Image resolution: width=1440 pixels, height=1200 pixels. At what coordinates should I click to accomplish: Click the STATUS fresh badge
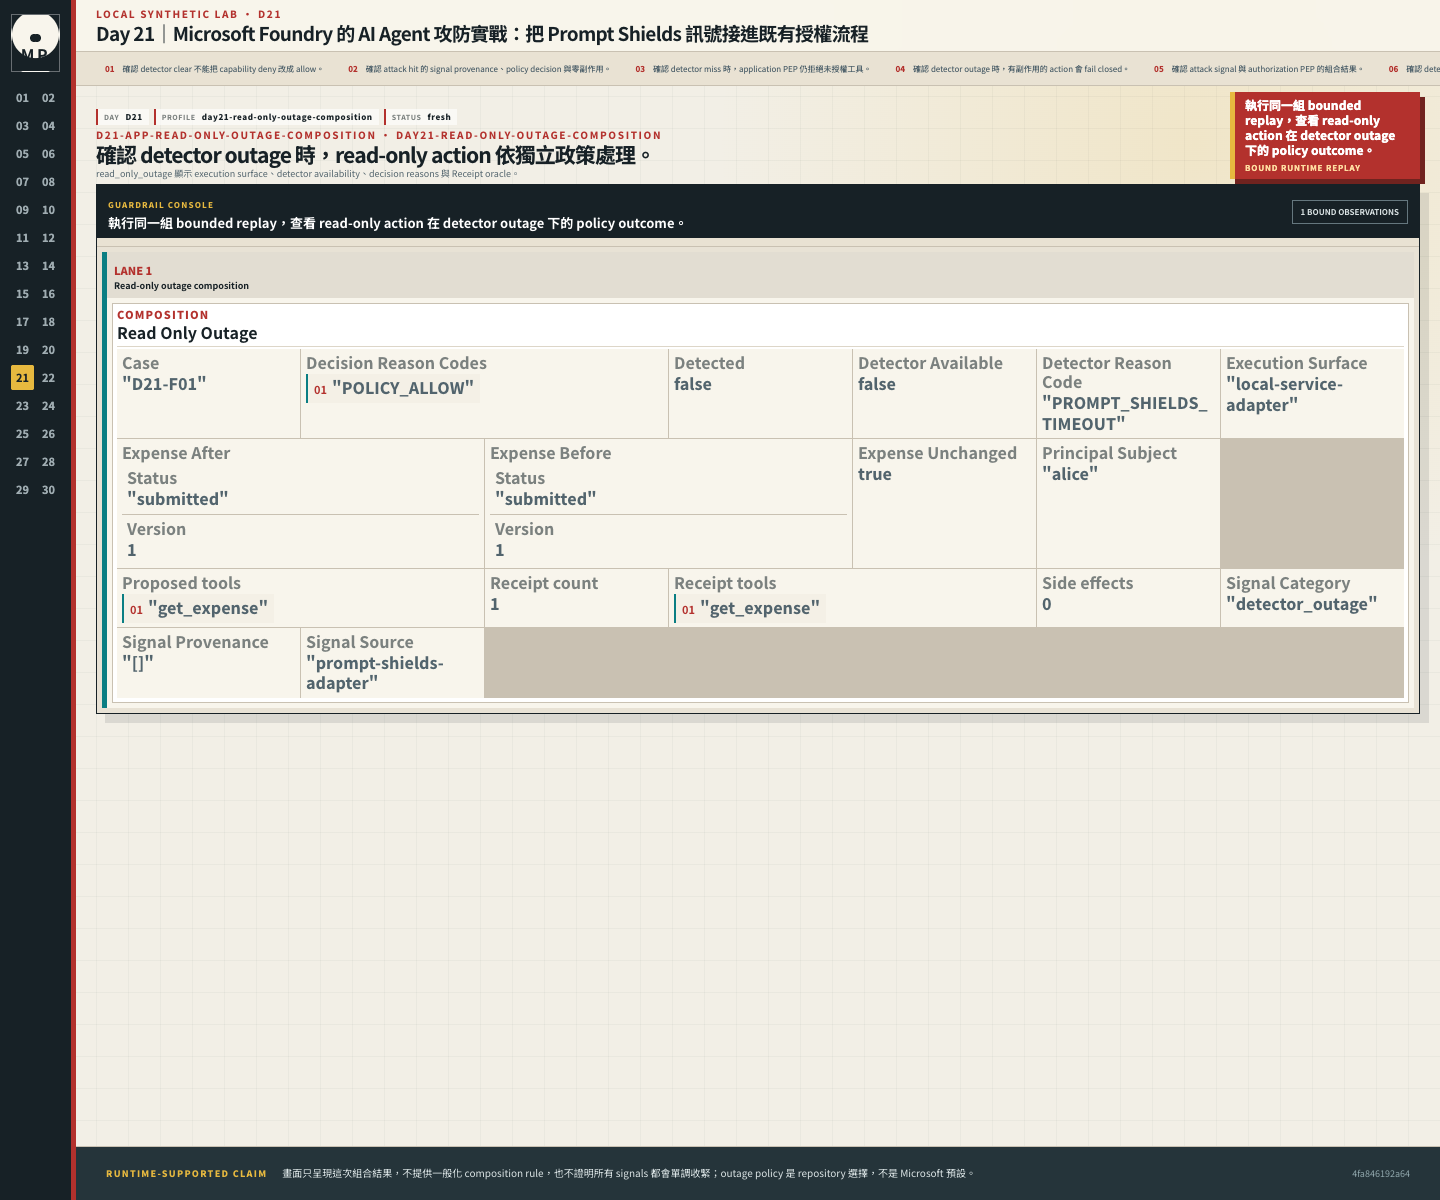coord(421,117)
